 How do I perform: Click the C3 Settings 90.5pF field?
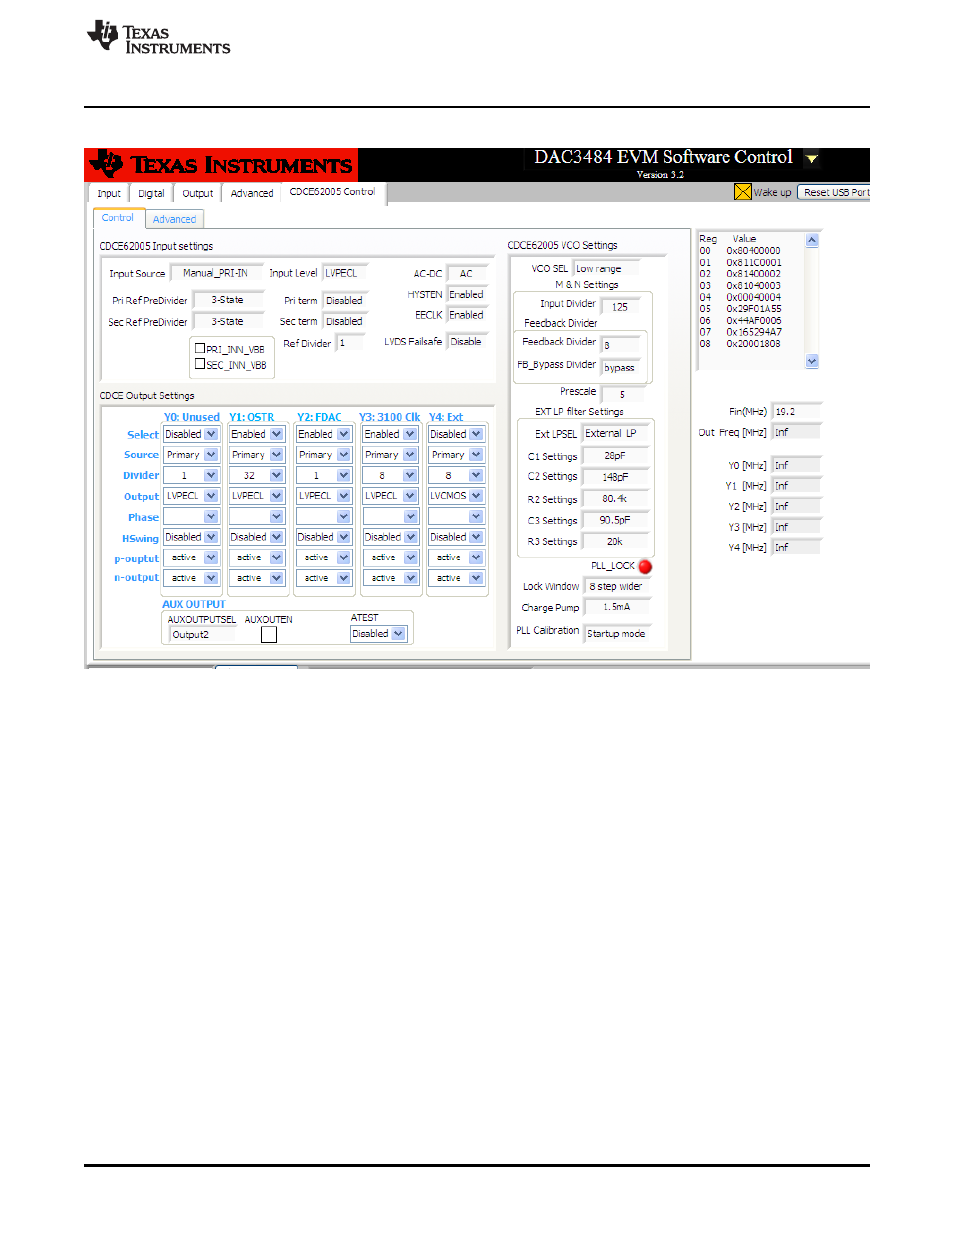tap(616, 520)
